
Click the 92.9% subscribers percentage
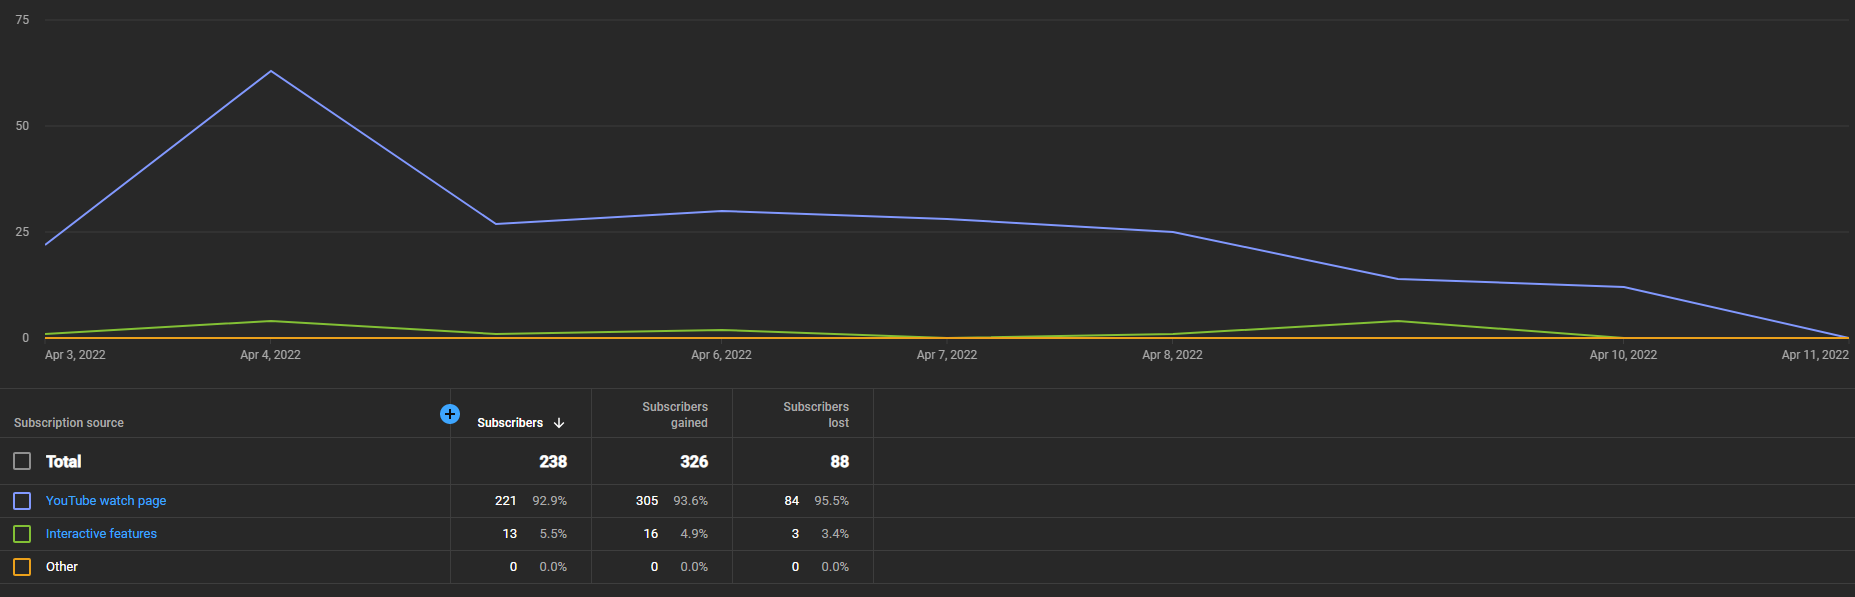point(549,501)
